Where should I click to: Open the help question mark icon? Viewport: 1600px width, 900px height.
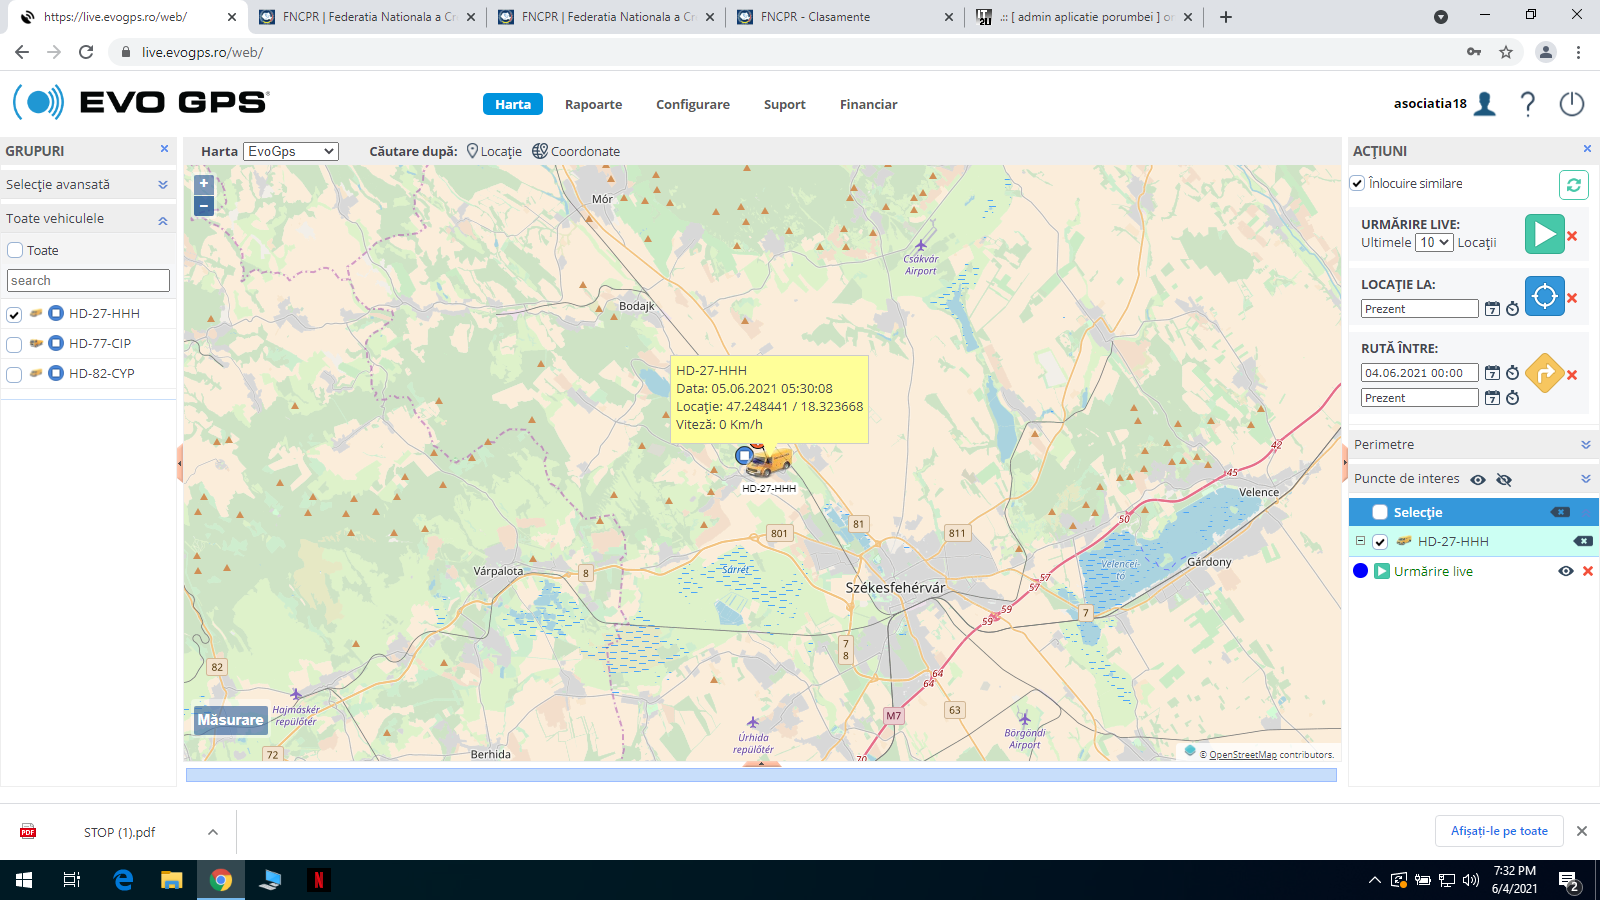click(1527, 104)
